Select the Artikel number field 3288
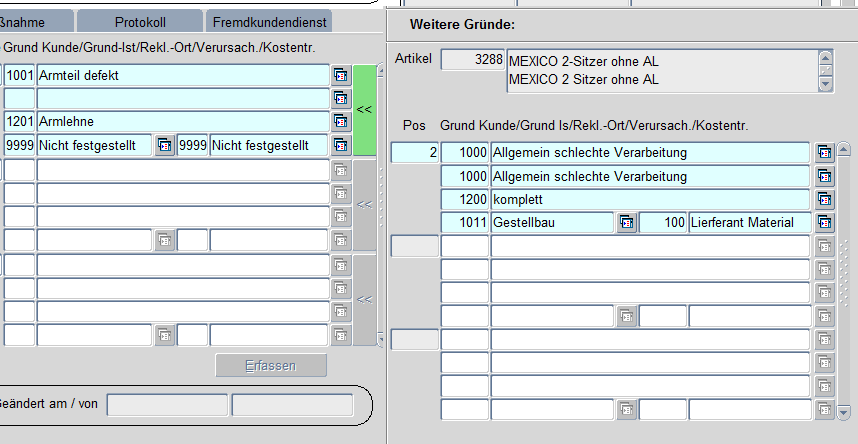 [x=473, y=60]
